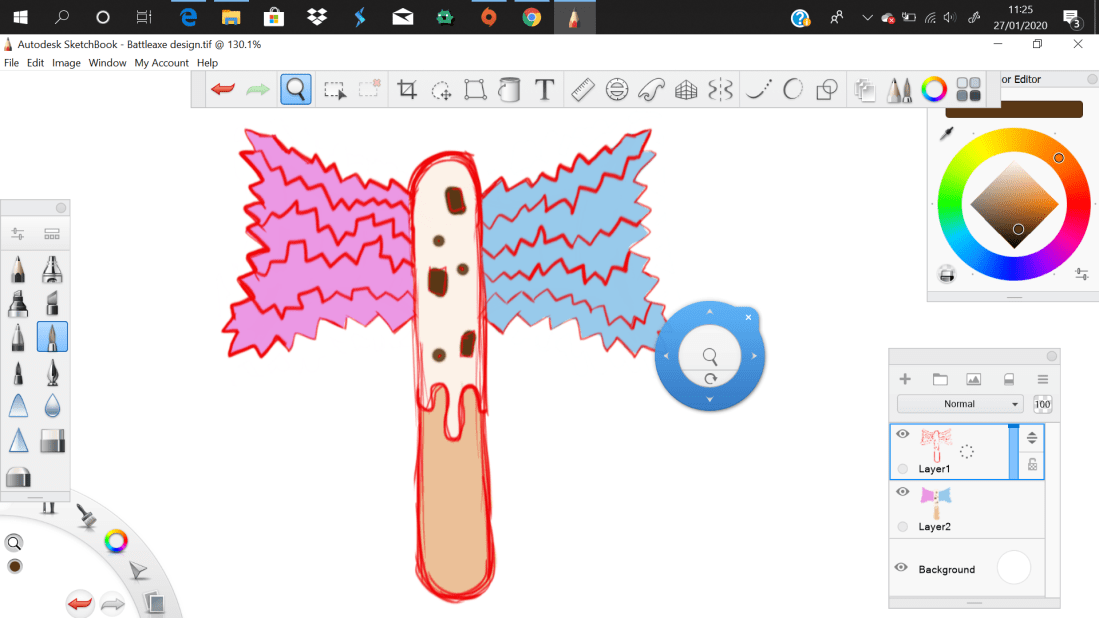The width and height of the screenshot is (1099, 618).
Task: Activate the Ruler guide tool
Action: [x=583, y=90]
